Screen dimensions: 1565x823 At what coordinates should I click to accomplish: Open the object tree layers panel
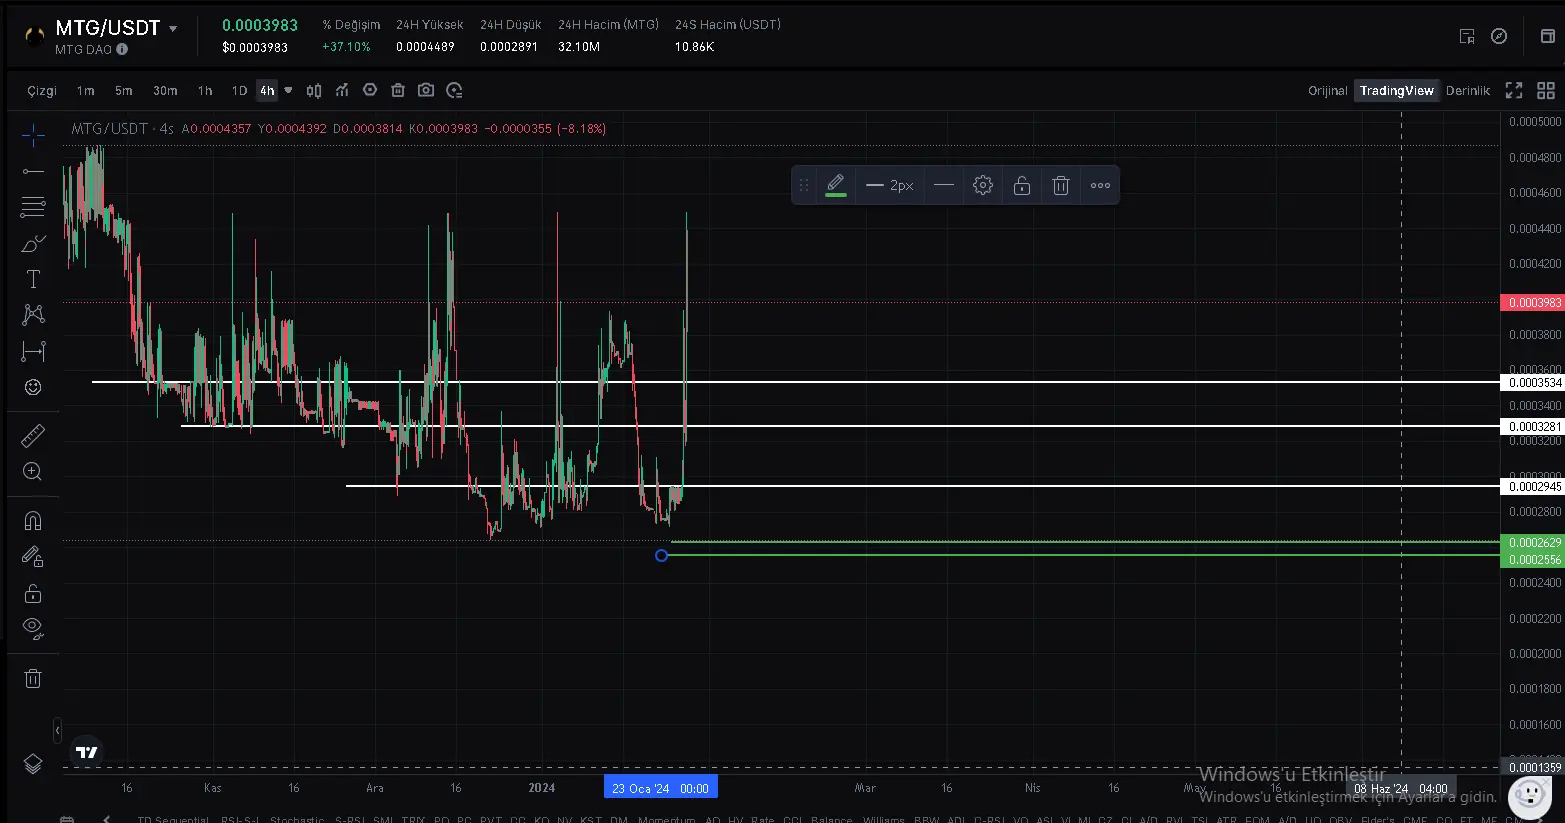click(x=33, y=764)
